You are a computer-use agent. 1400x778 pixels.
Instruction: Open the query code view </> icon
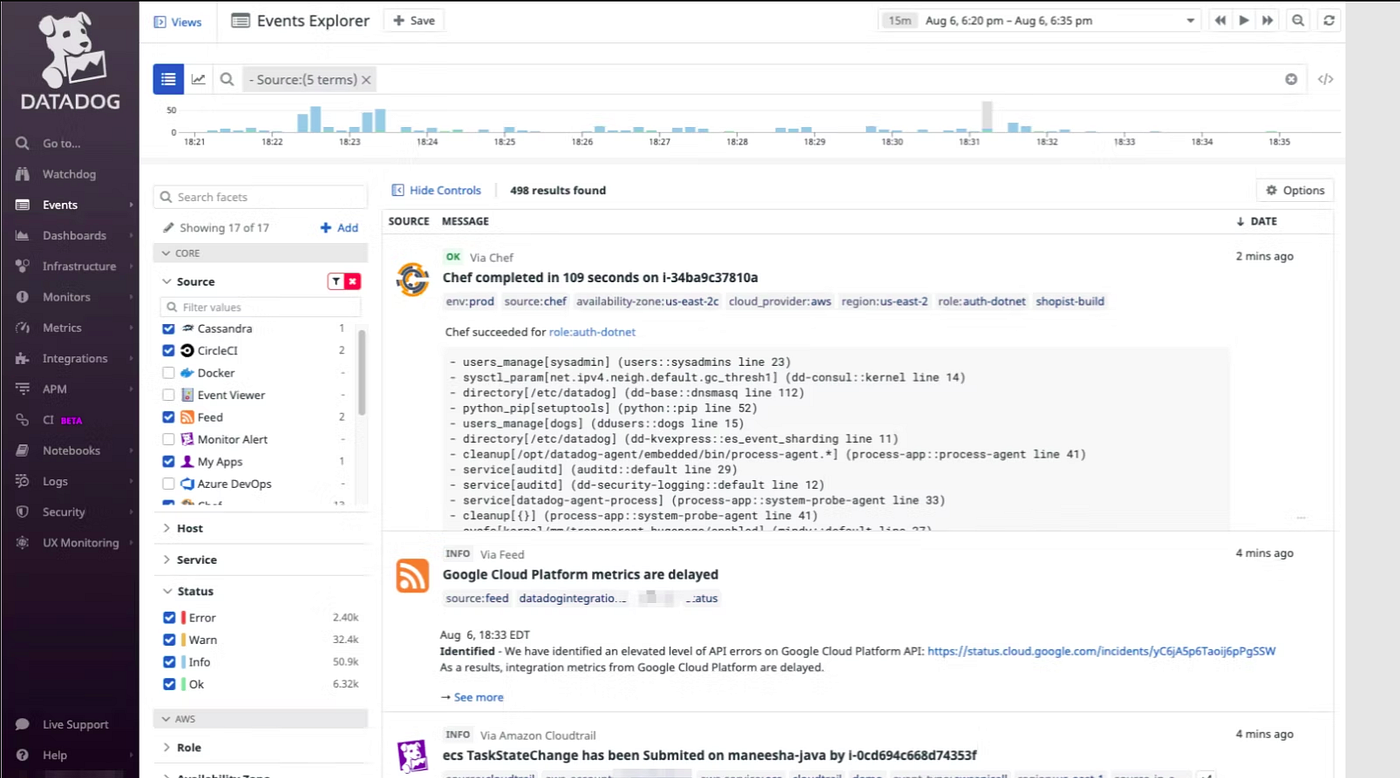click(x=1325, y=78)
